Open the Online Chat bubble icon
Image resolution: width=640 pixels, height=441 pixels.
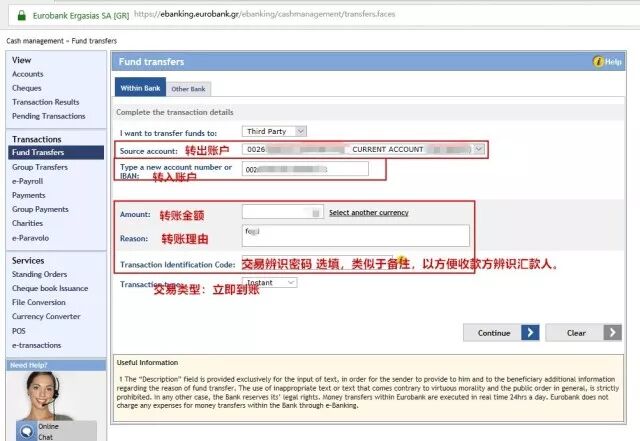26,432
